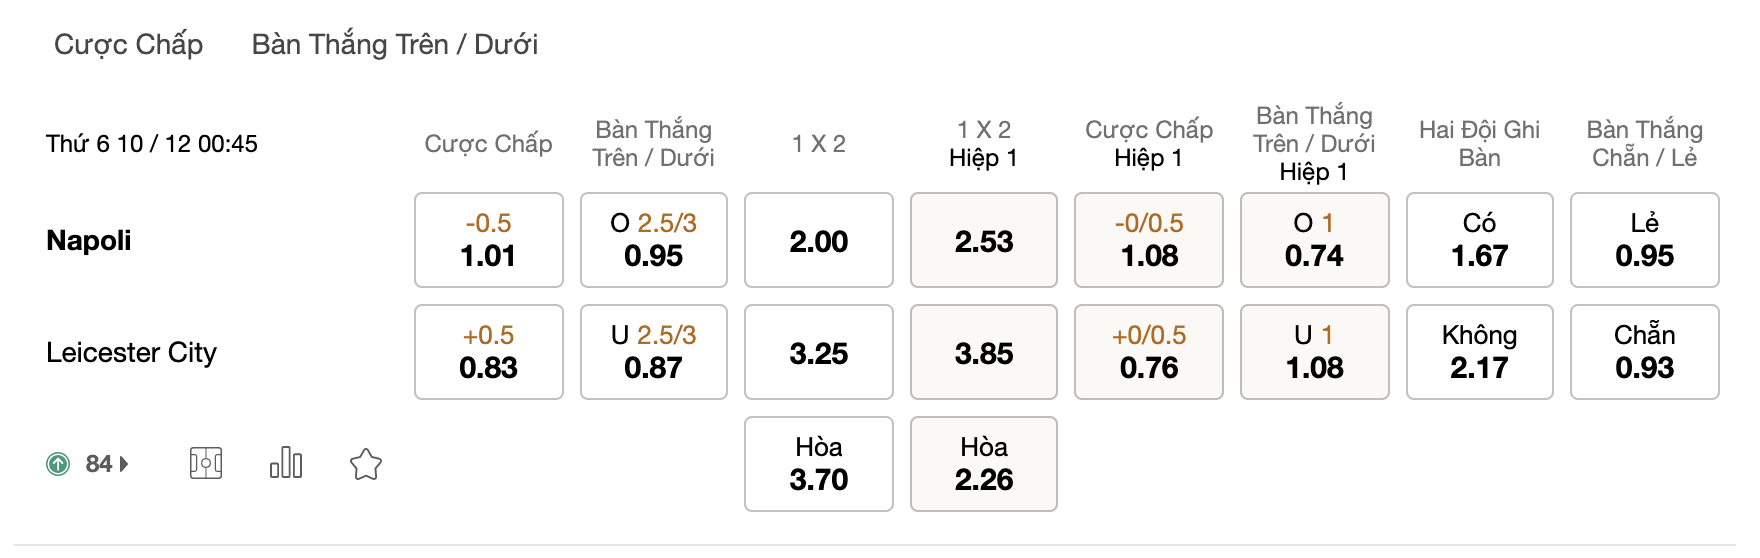Bet Napoli win 1X2 at 2.00
Viewport: 1760px width, 558px height.
pyautogui.click(x=819, y=240)
